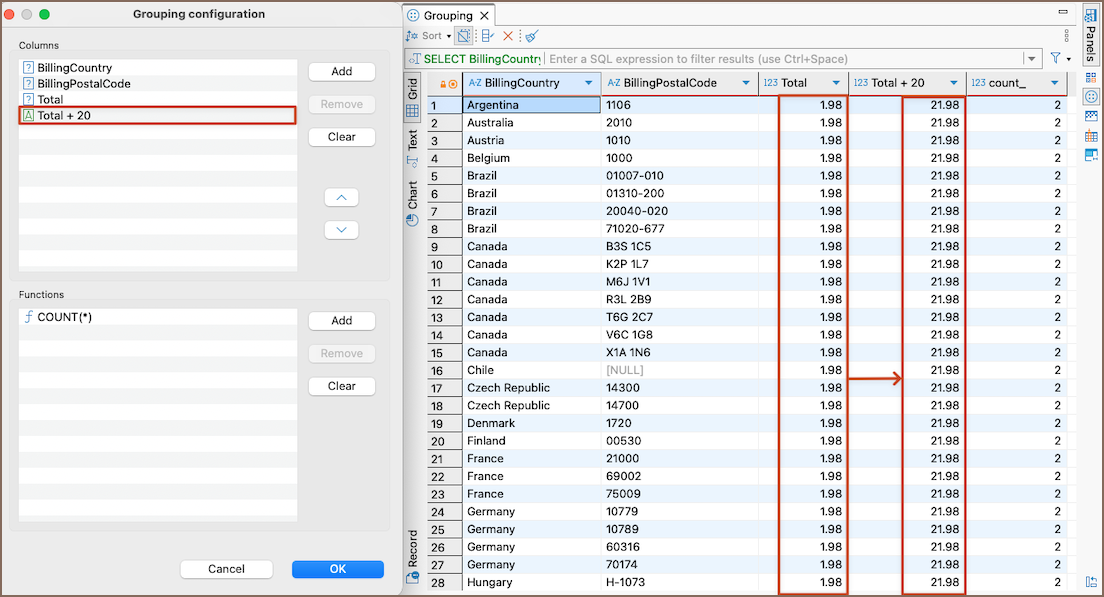This screenshot has width=1104, height=597.
Task: Click the red X delete grouping icon
Action: [508, 36]
